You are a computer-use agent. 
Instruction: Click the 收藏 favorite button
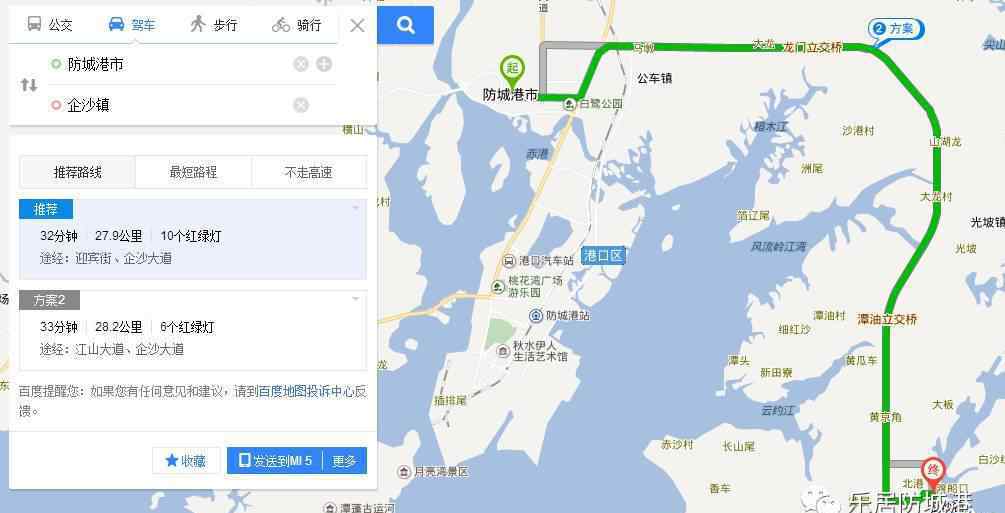(x=186, y=460)
